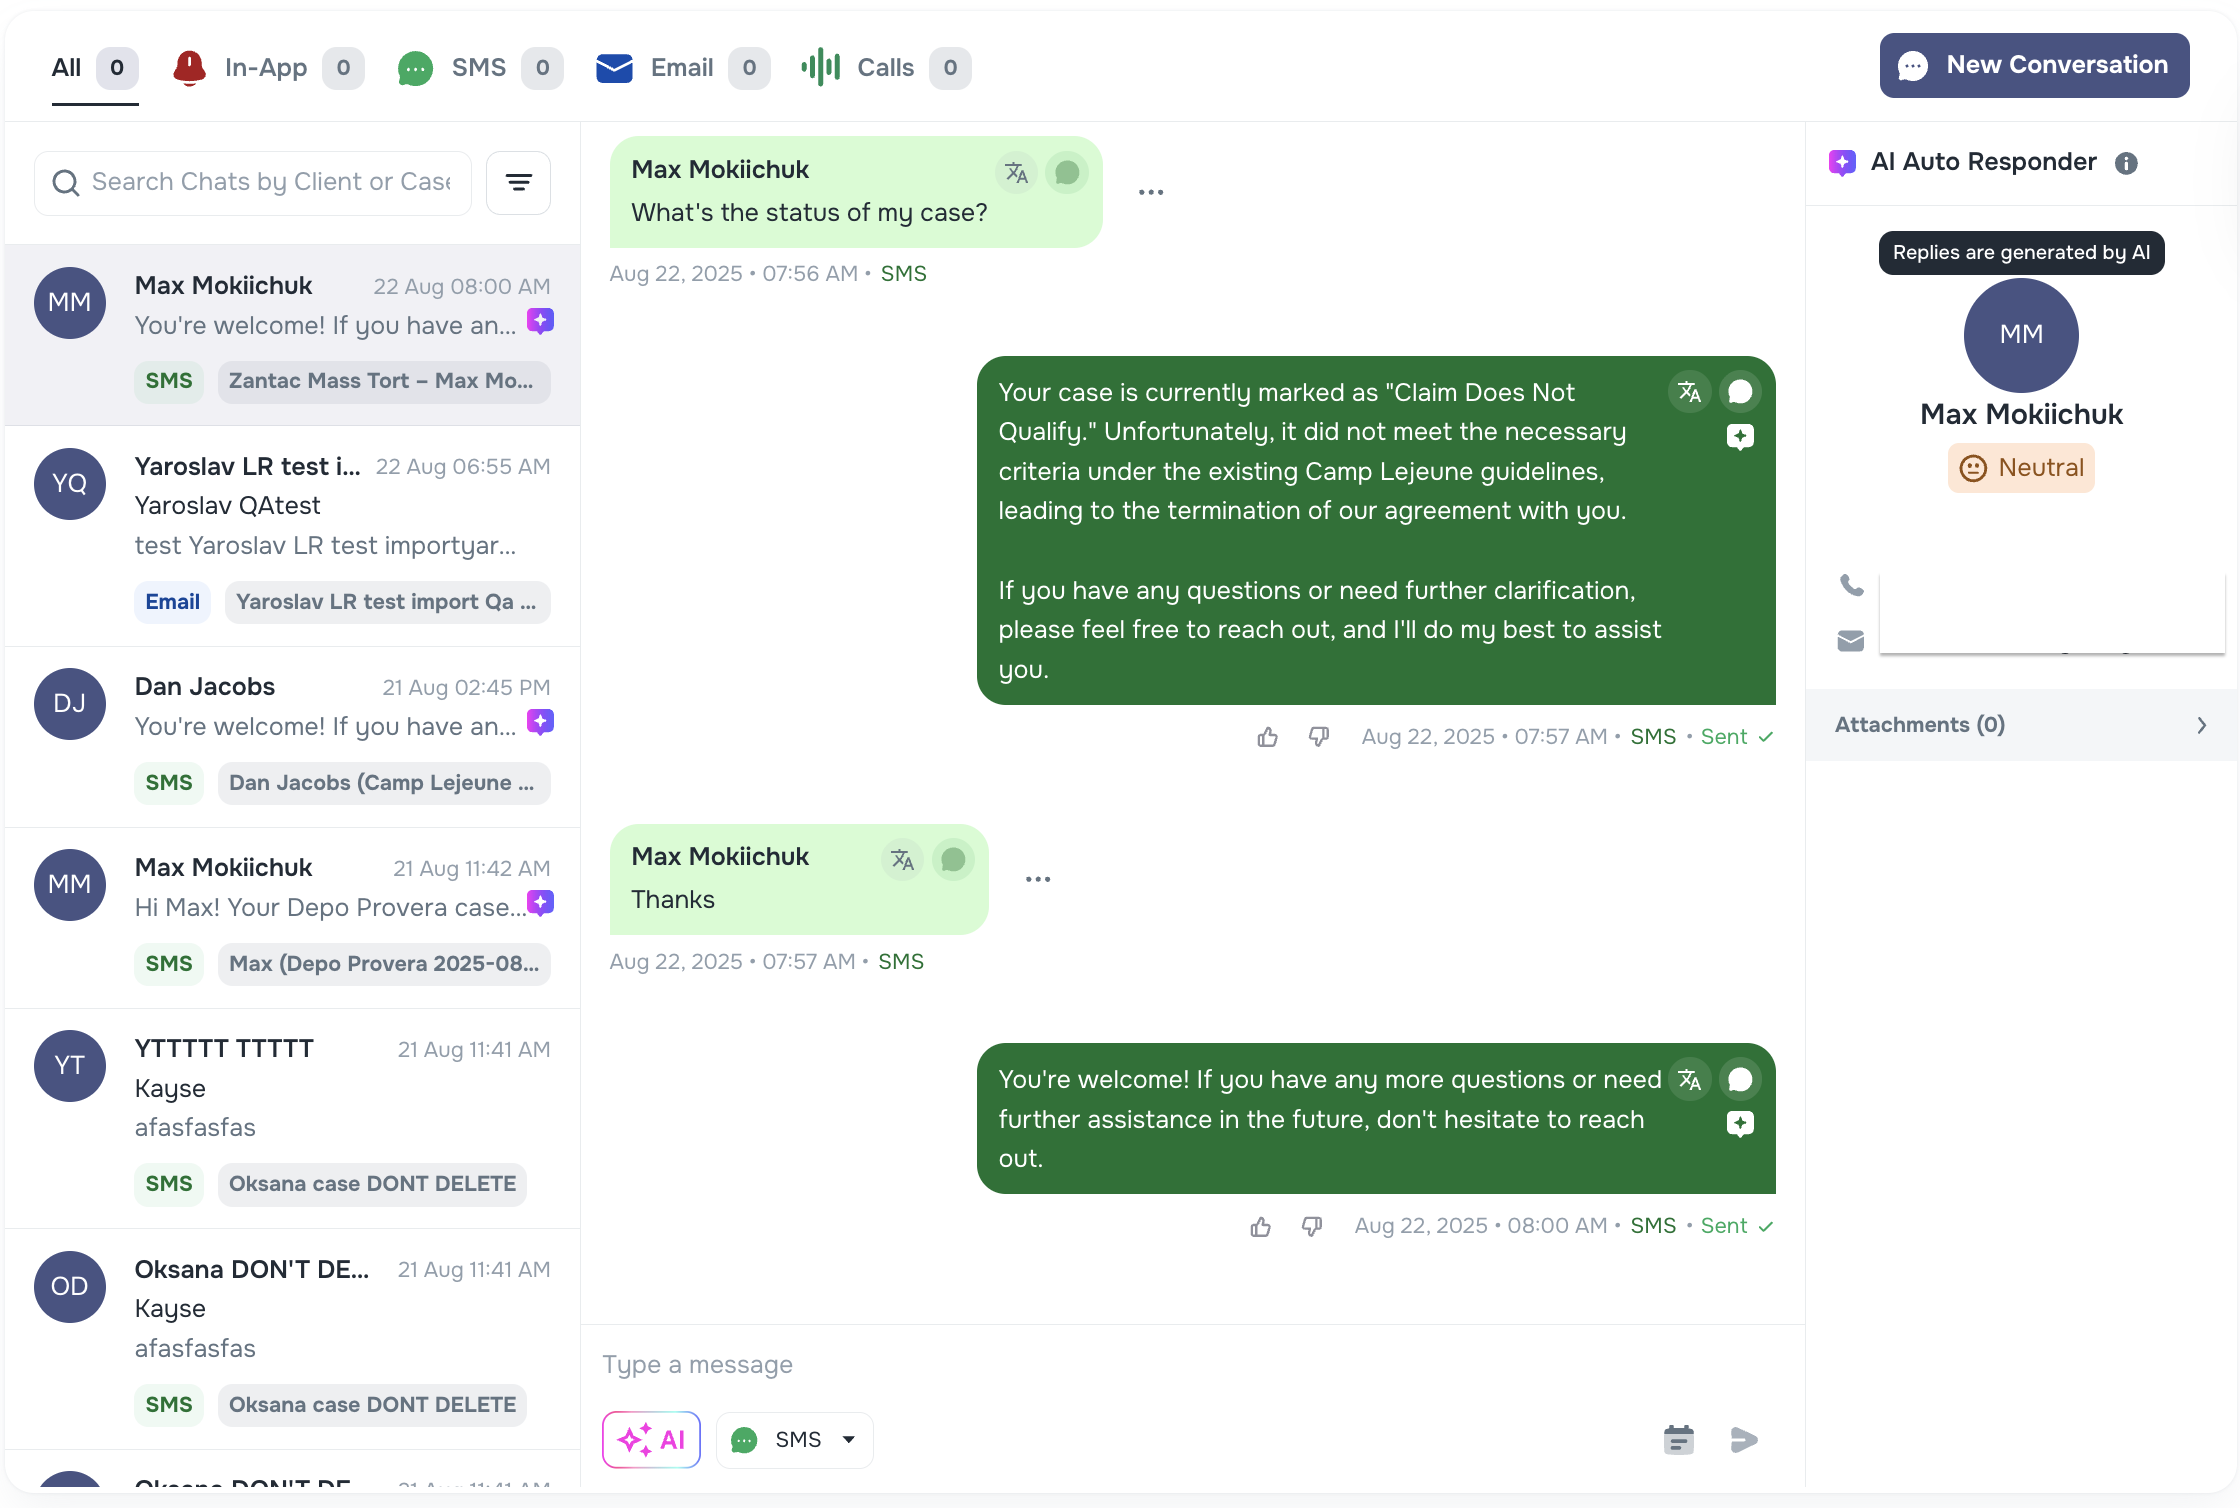This screenshot has width=2240, height=1508.
Task: Toggle the chat bubble on Thanks message
Action: pos(952,860)
